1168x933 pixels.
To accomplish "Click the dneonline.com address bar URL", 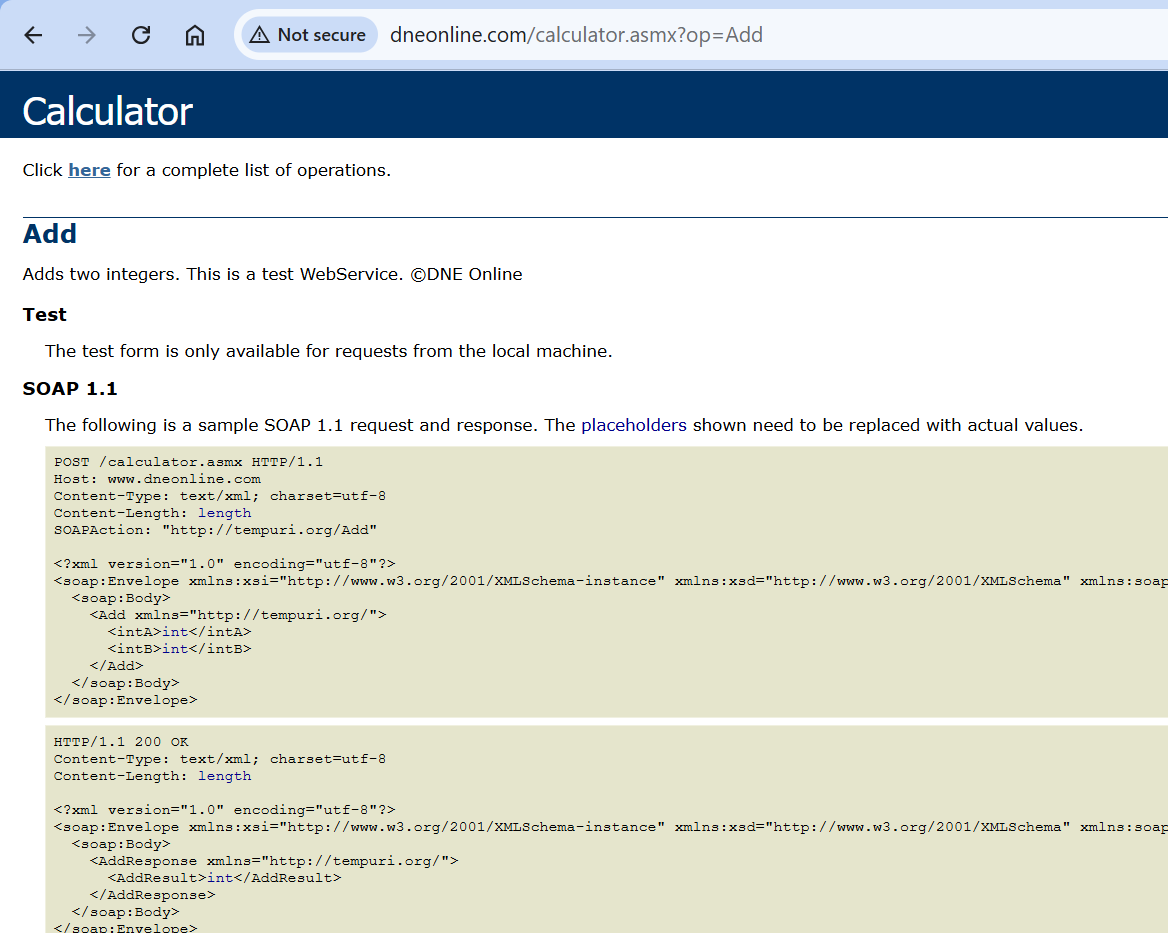I will [x=575, y=35].
